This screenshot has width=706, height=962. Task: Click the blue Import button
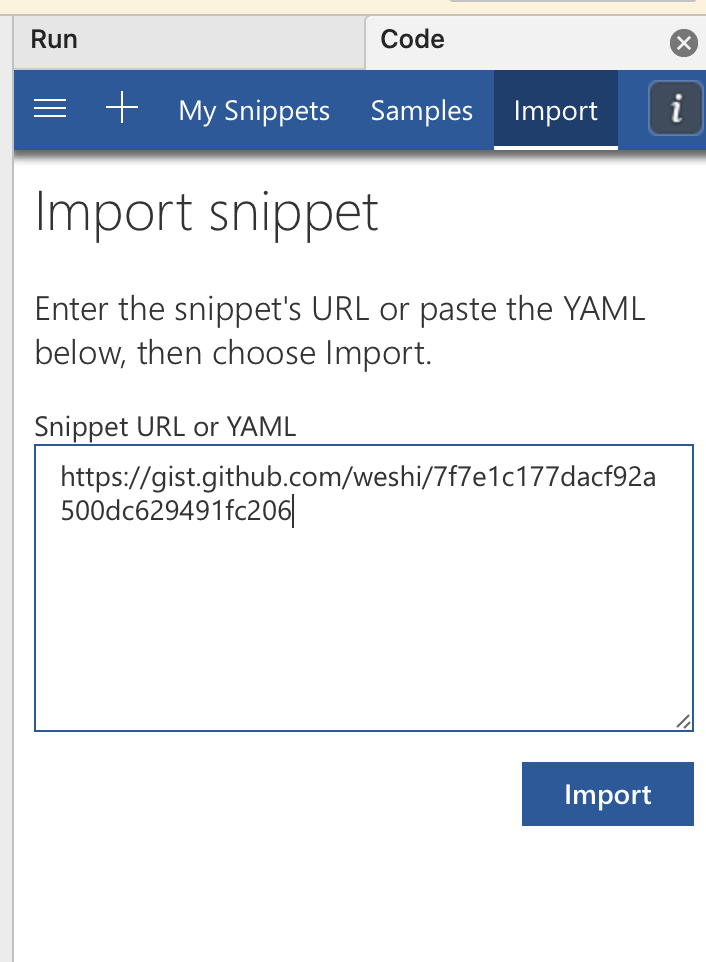click(607, 793)
